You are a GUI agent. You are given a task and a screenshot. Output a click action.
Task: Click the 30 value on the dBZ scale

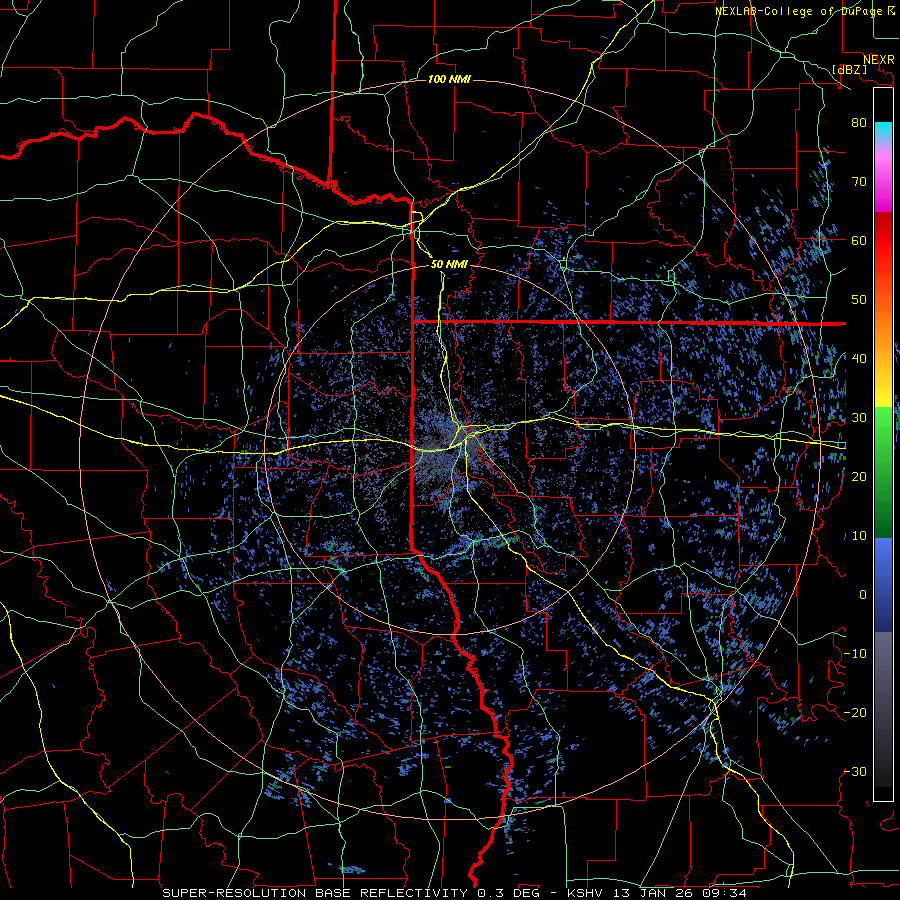[x=859, y=418]
